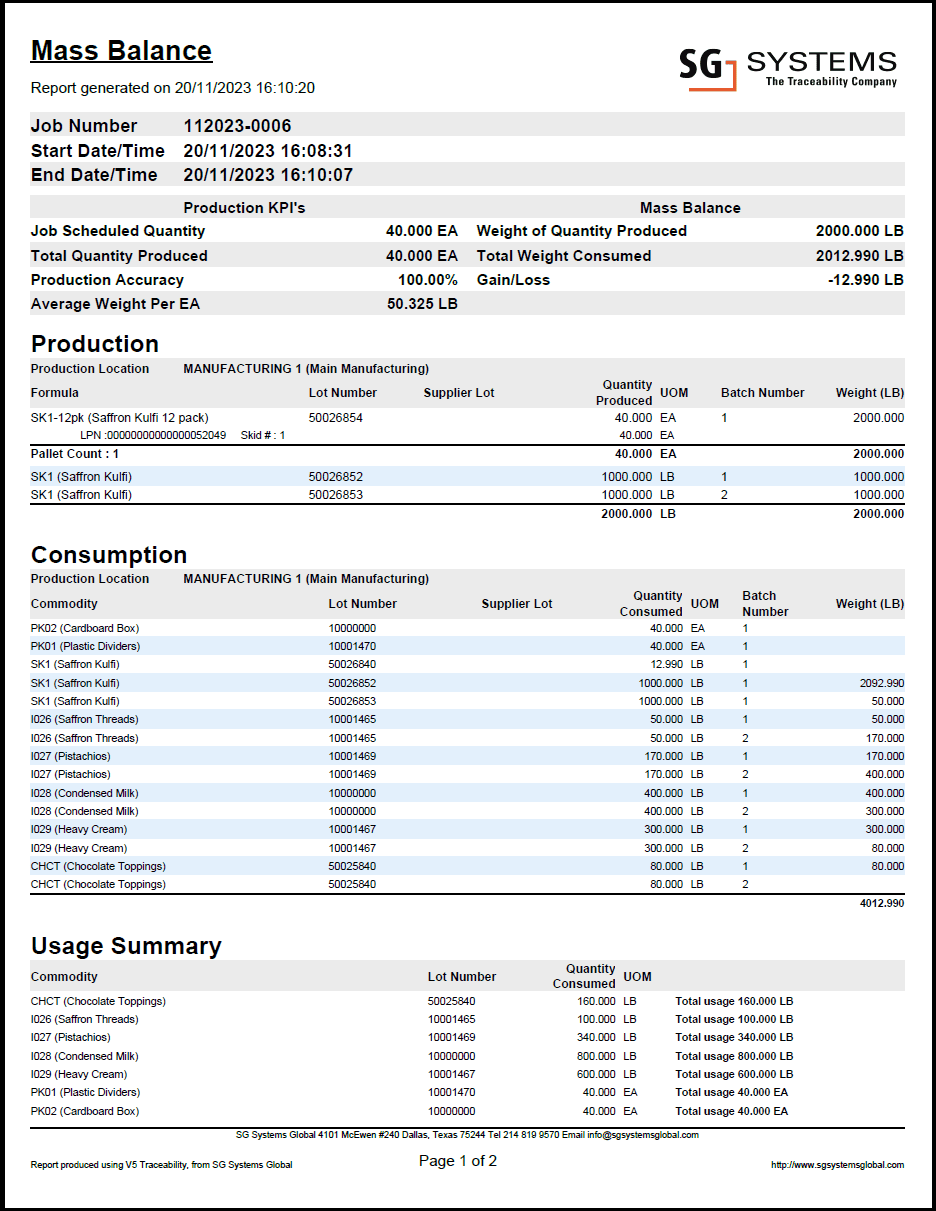Click the Production section heading
The width and height of the screenshot is (936, 1211).
point(95,344)
